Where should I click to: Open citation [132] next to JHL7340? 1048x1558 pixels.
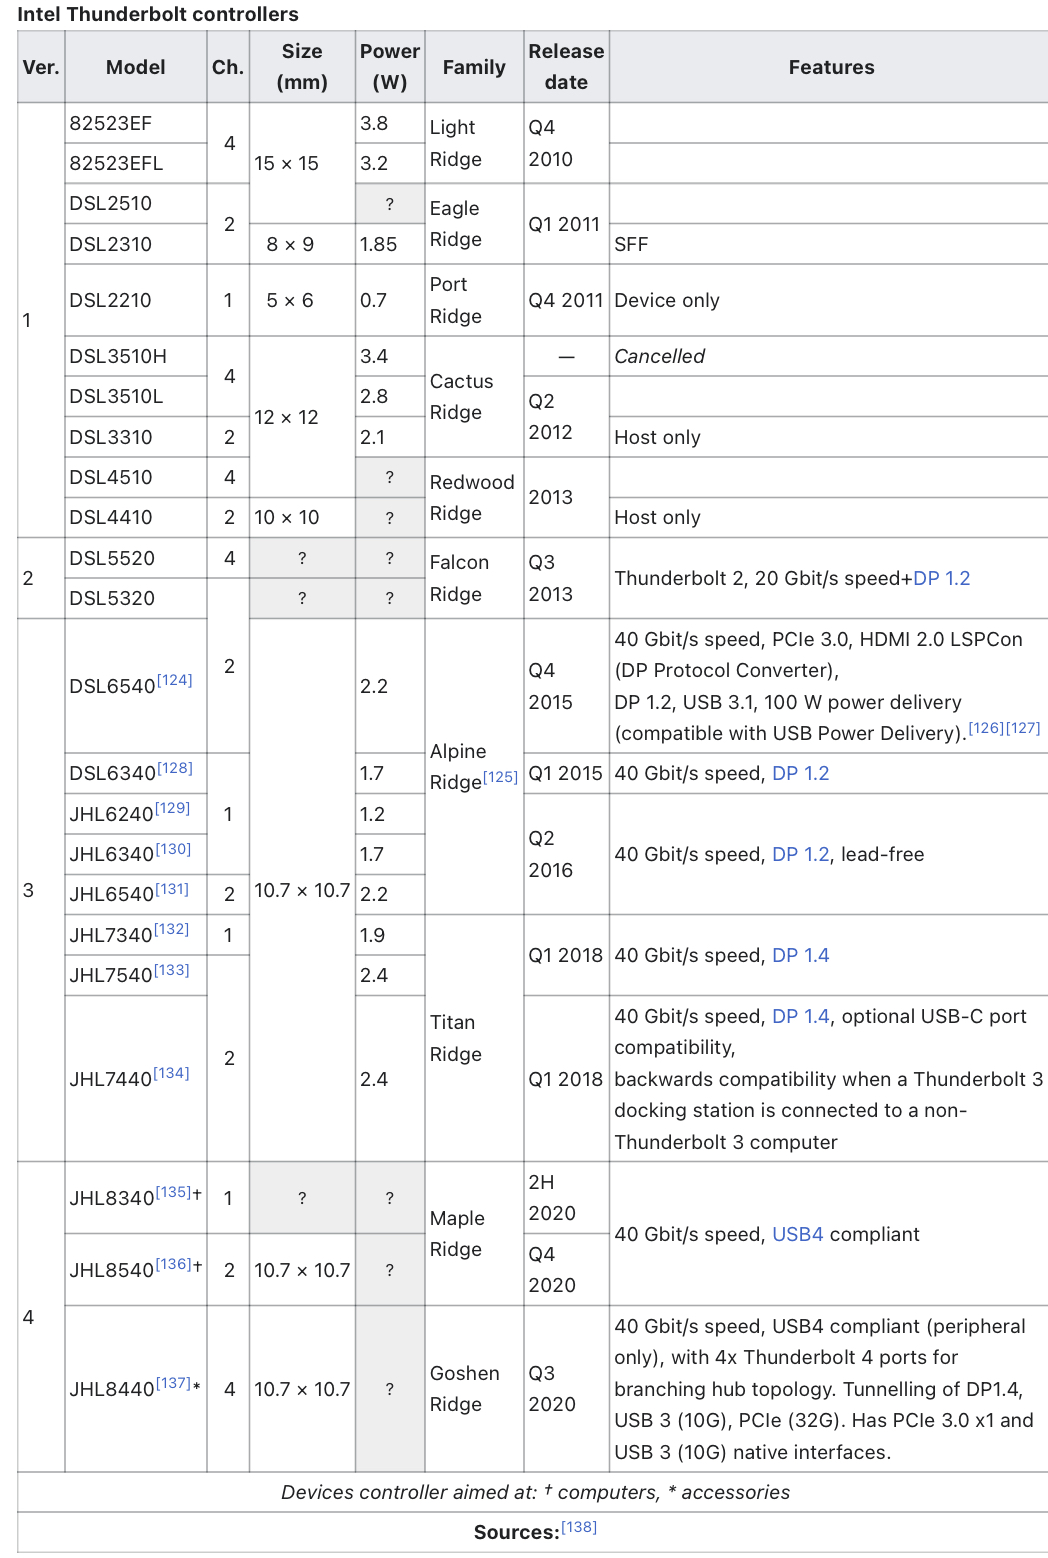[x=171, y=929]
